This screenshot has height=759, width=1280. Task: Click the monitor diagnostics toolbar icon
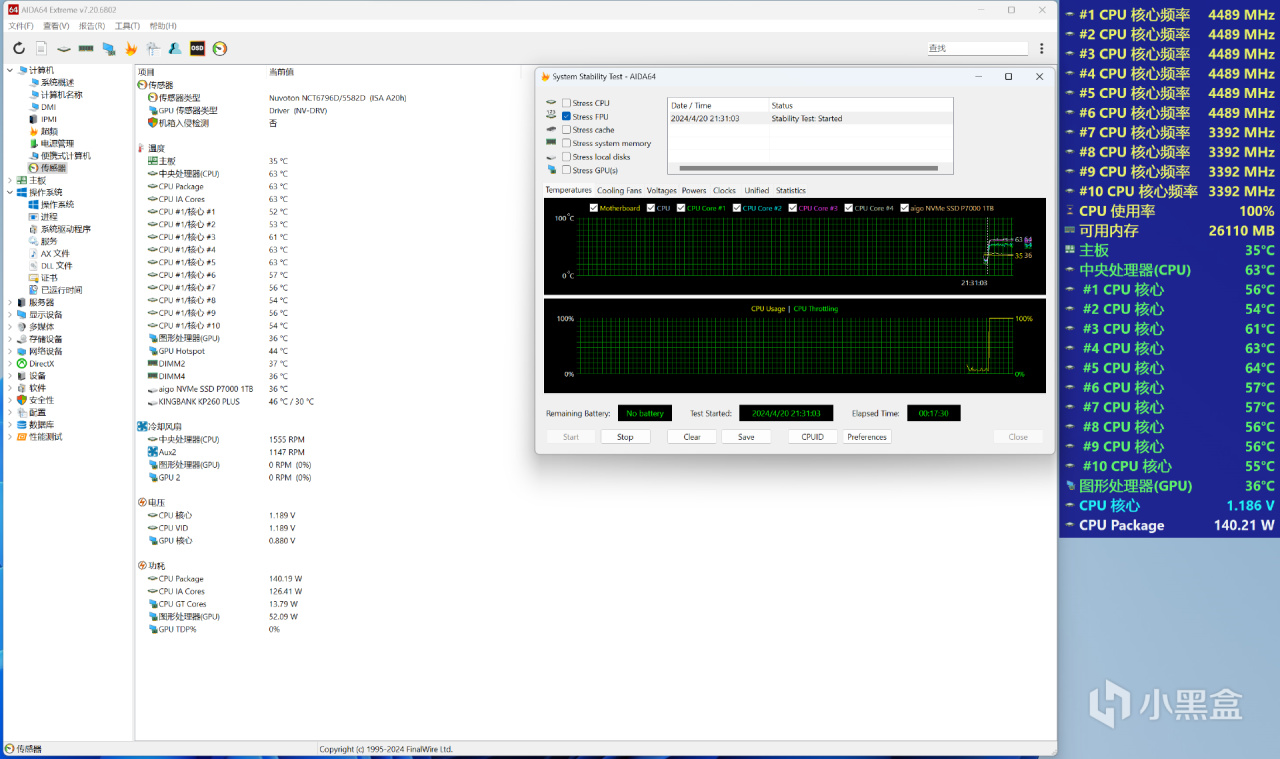click(x=108, y=48)
